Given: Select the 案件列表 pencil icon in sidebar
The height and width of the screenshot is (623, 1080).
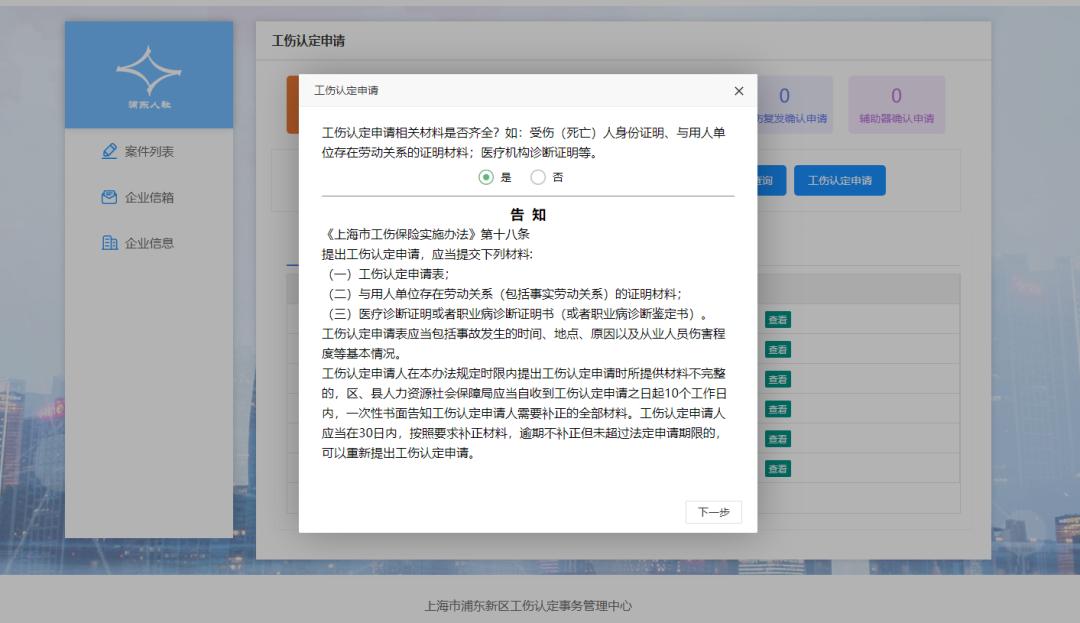Looking at the screenshot, I should pyautogui.click(x=110, y=151).
